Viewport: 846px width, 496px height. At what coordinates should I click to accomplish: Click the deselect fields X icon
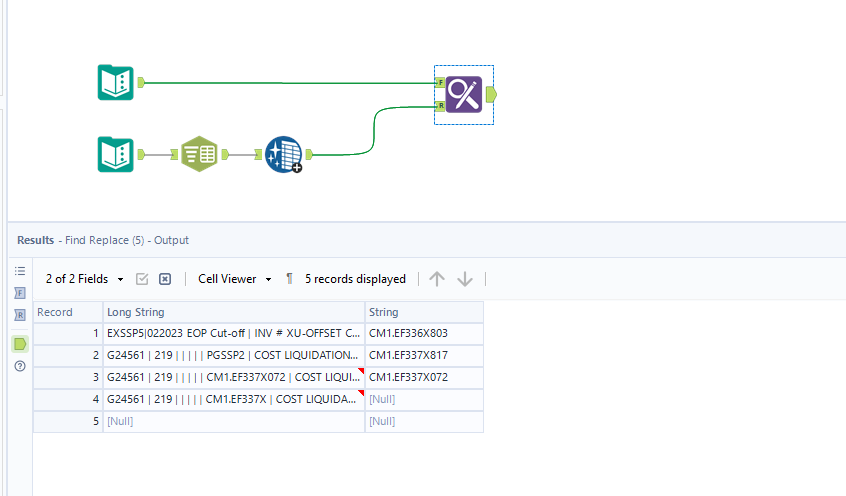165,279
